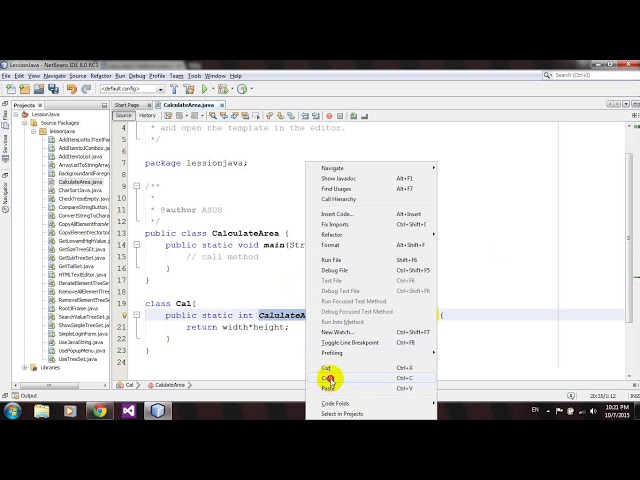Click the Cal breadcrumb in navigation bar

(126, 385)
